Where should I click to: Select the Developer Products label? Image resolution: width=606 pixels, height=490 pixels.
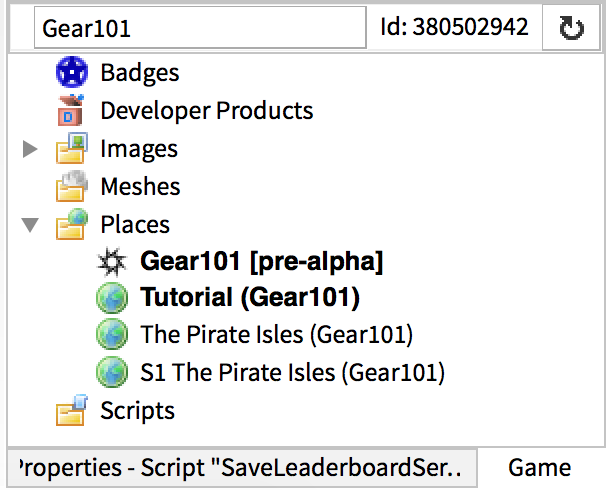207,111
